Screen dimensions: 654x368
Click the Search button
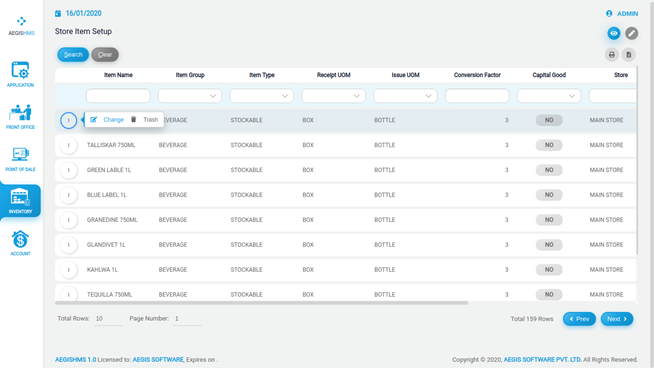coord(73,55)
